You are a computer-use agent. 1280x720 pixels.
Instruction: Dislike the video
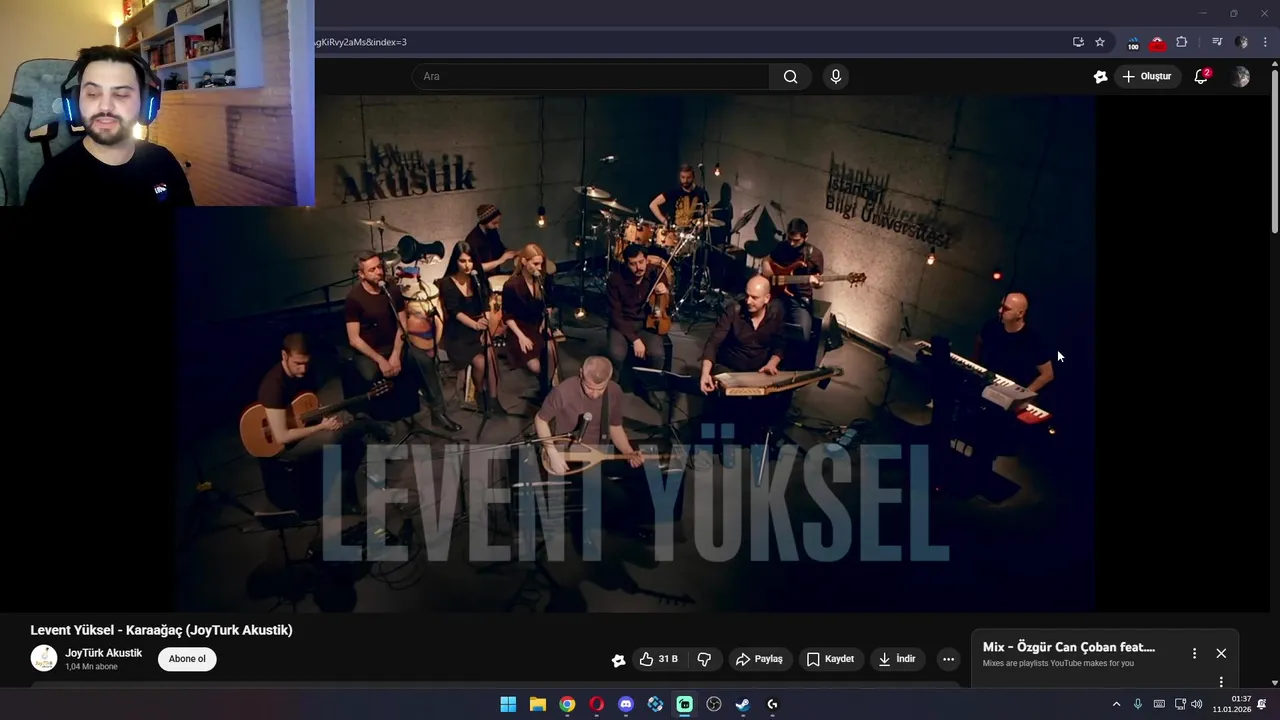[x=704, y=659]
